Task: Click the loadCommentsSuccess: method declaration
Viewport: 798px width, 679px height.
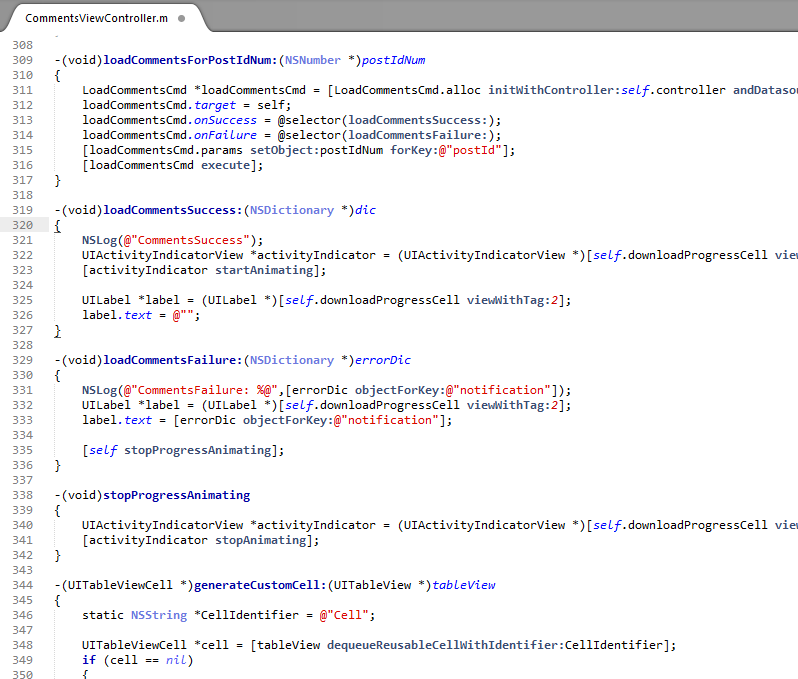Action: (x=173, y=210)
